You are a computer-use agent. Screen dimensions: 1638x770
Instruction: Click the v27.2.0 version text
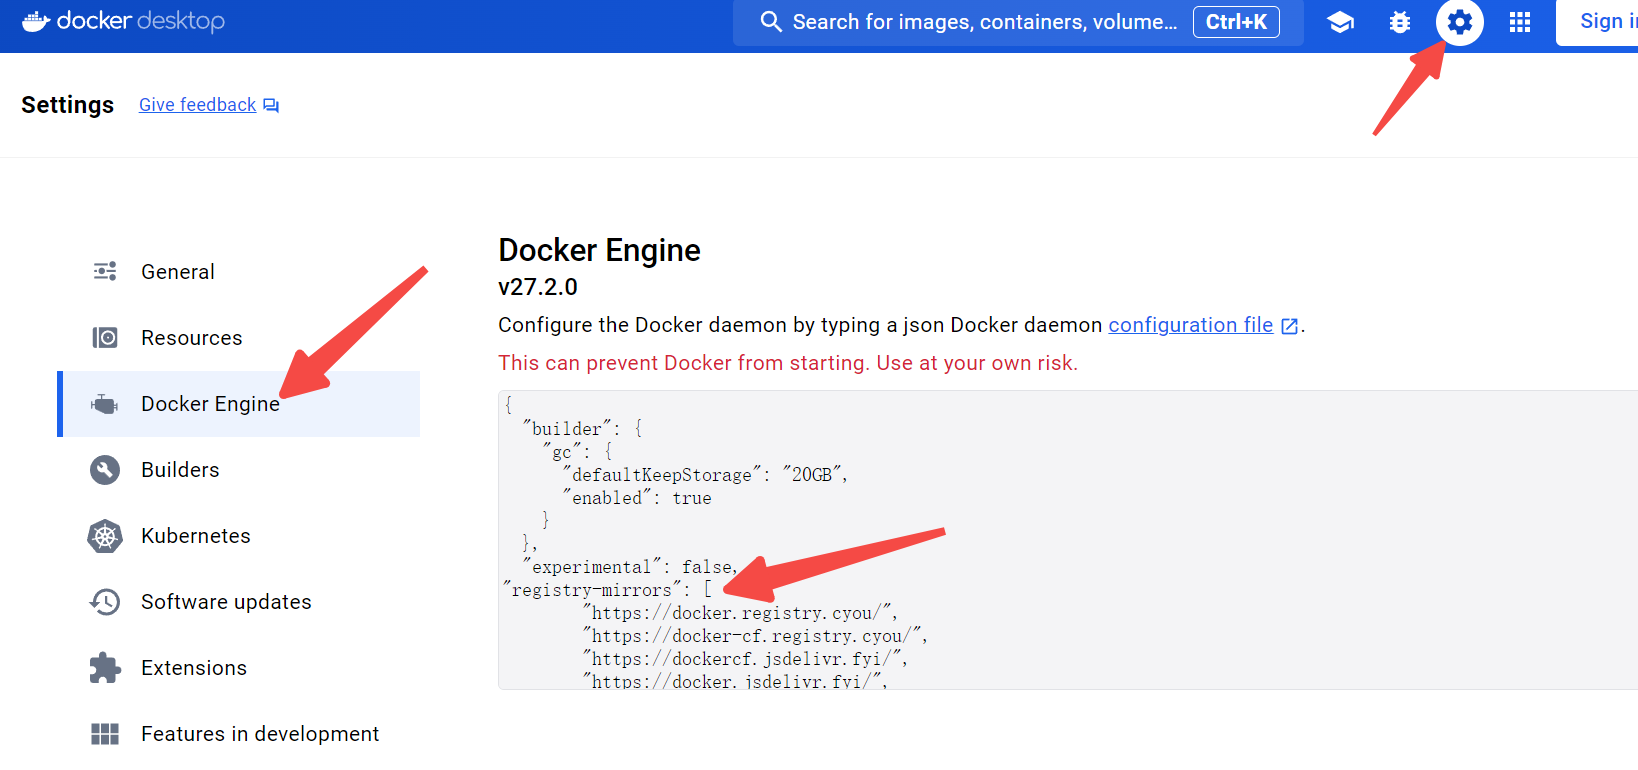538,287
